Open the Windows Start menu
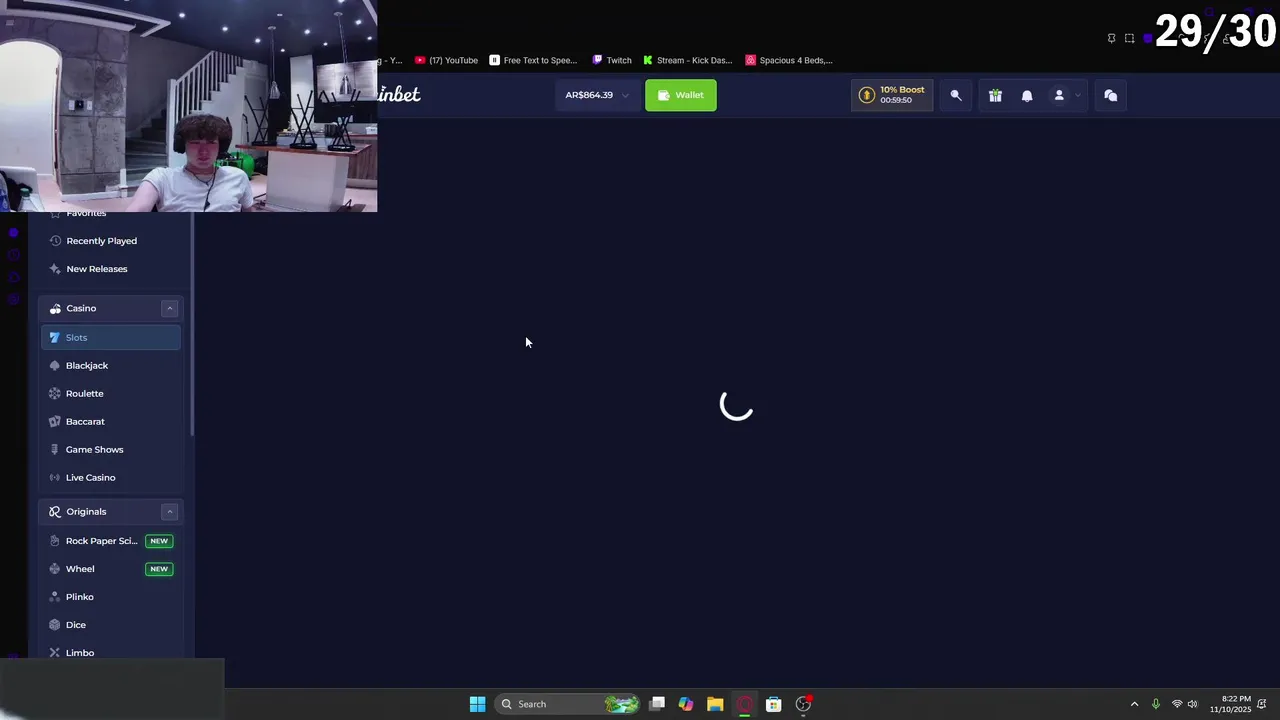1280x720 pixels. pos(477,704)
